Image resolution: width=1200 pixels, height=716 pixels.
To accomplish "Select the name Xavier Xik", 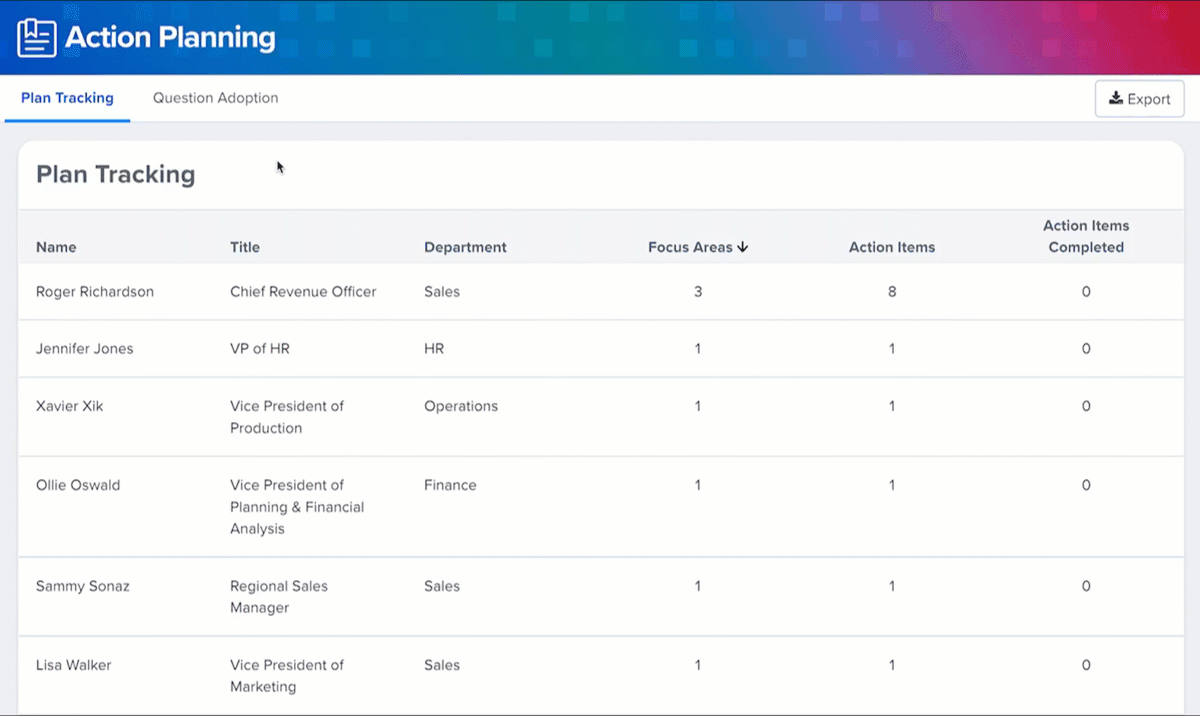I will [x=69, y=406].
